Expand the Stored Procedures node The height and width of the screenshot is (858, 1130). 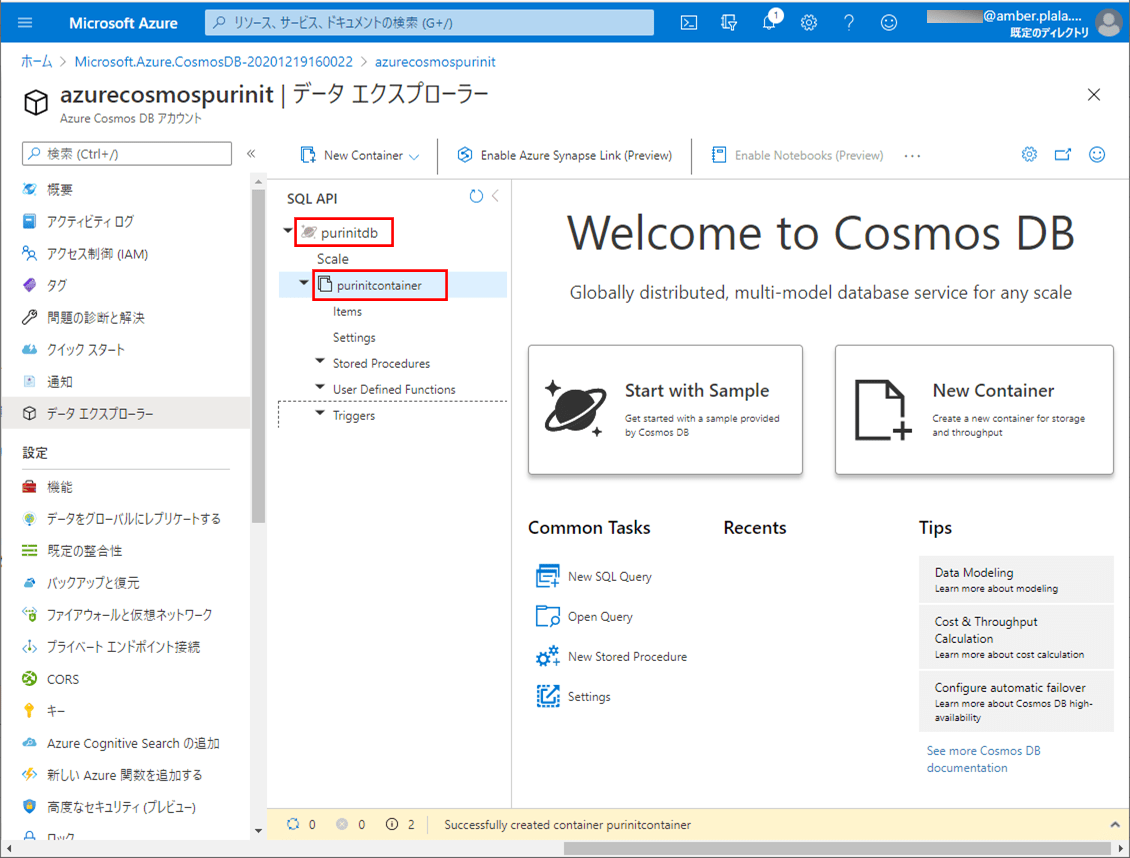pyautogui.click(x=320, y=362)
